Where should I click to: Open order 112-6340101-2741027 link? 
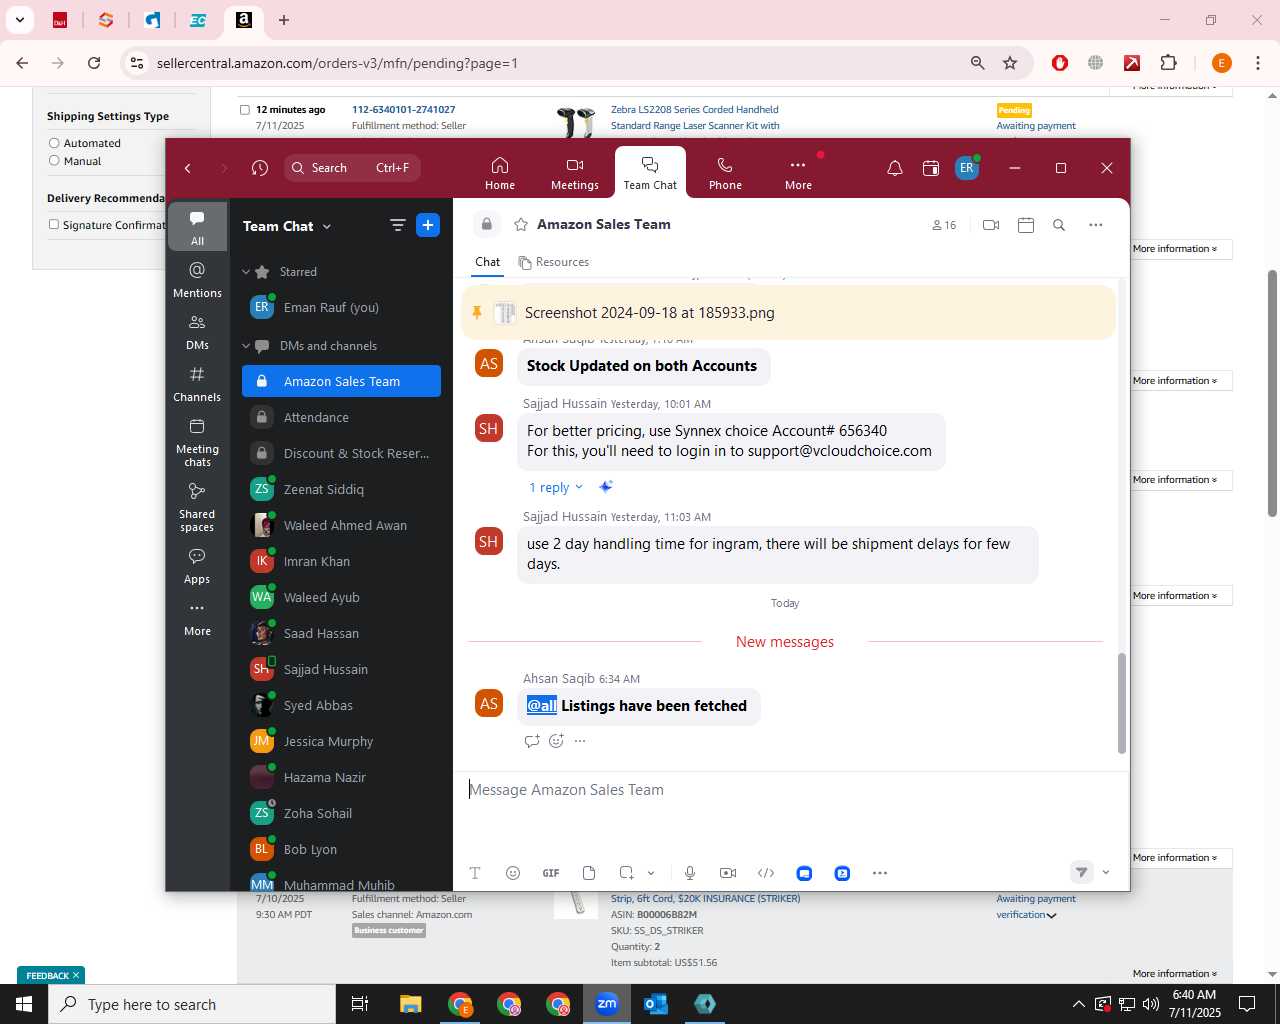pos(403,110)
